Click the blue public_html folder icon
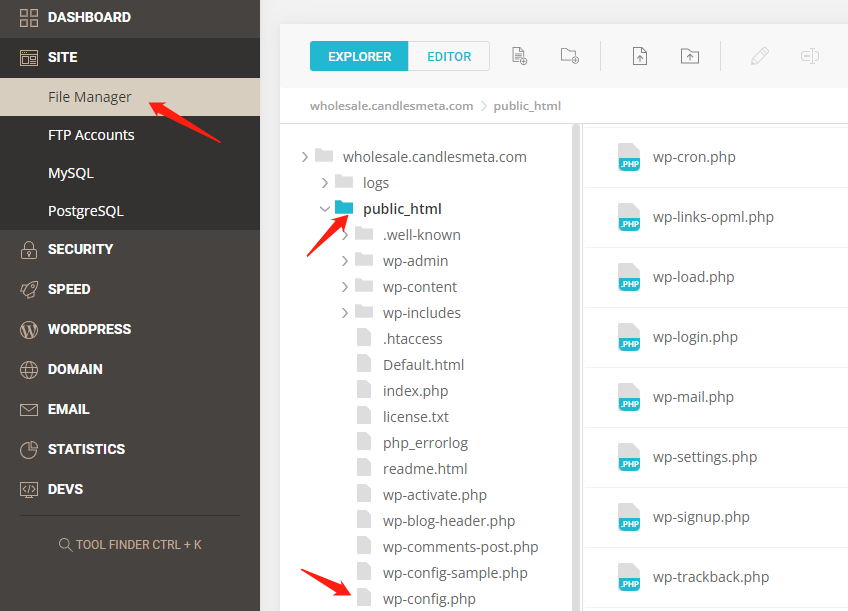This screenshot has height=611, width=848. coord(344,208)
